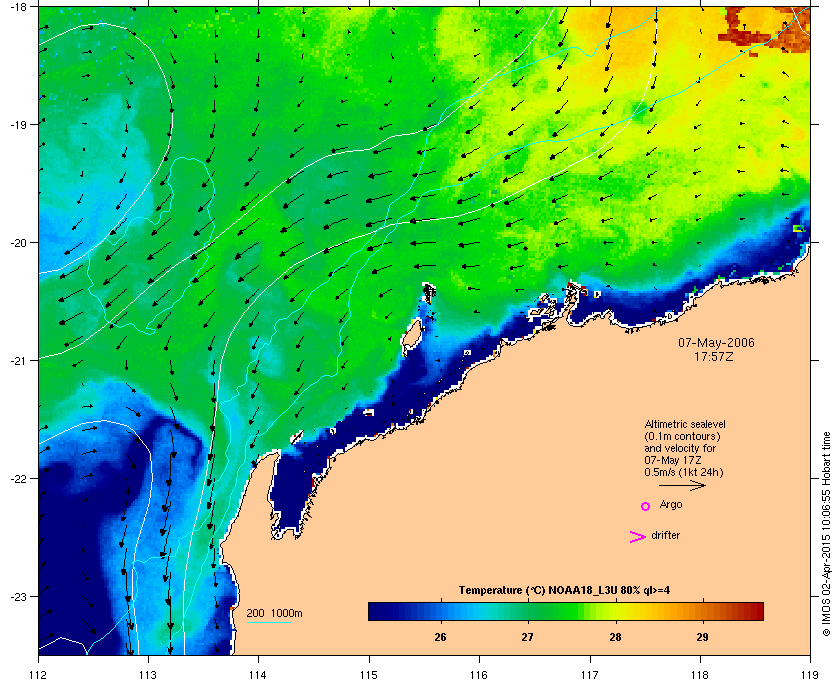Click the 'Argo' legend label
This screenshot has width=840, height=680.
671,504
